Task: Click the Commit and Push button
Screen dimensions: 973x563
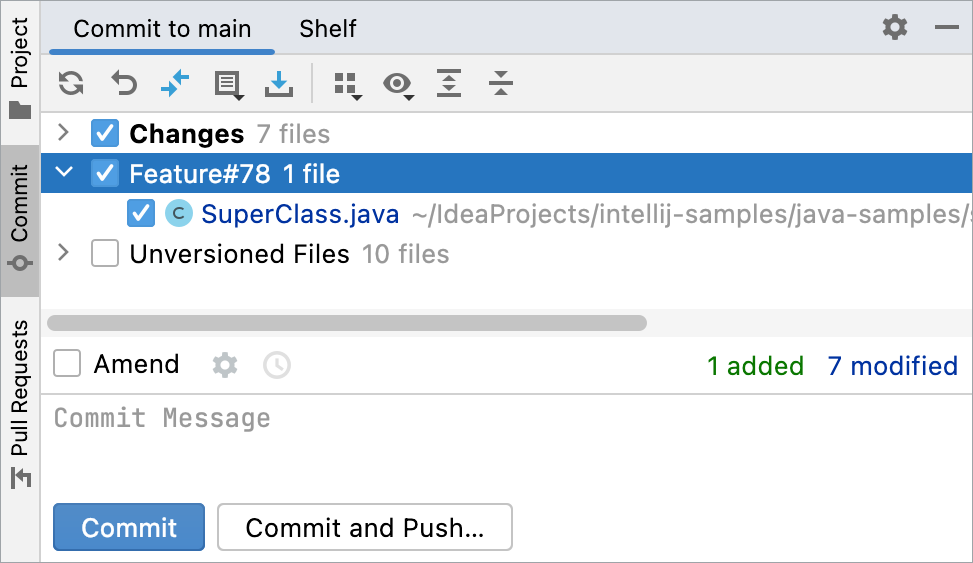Action: [365, 527]
